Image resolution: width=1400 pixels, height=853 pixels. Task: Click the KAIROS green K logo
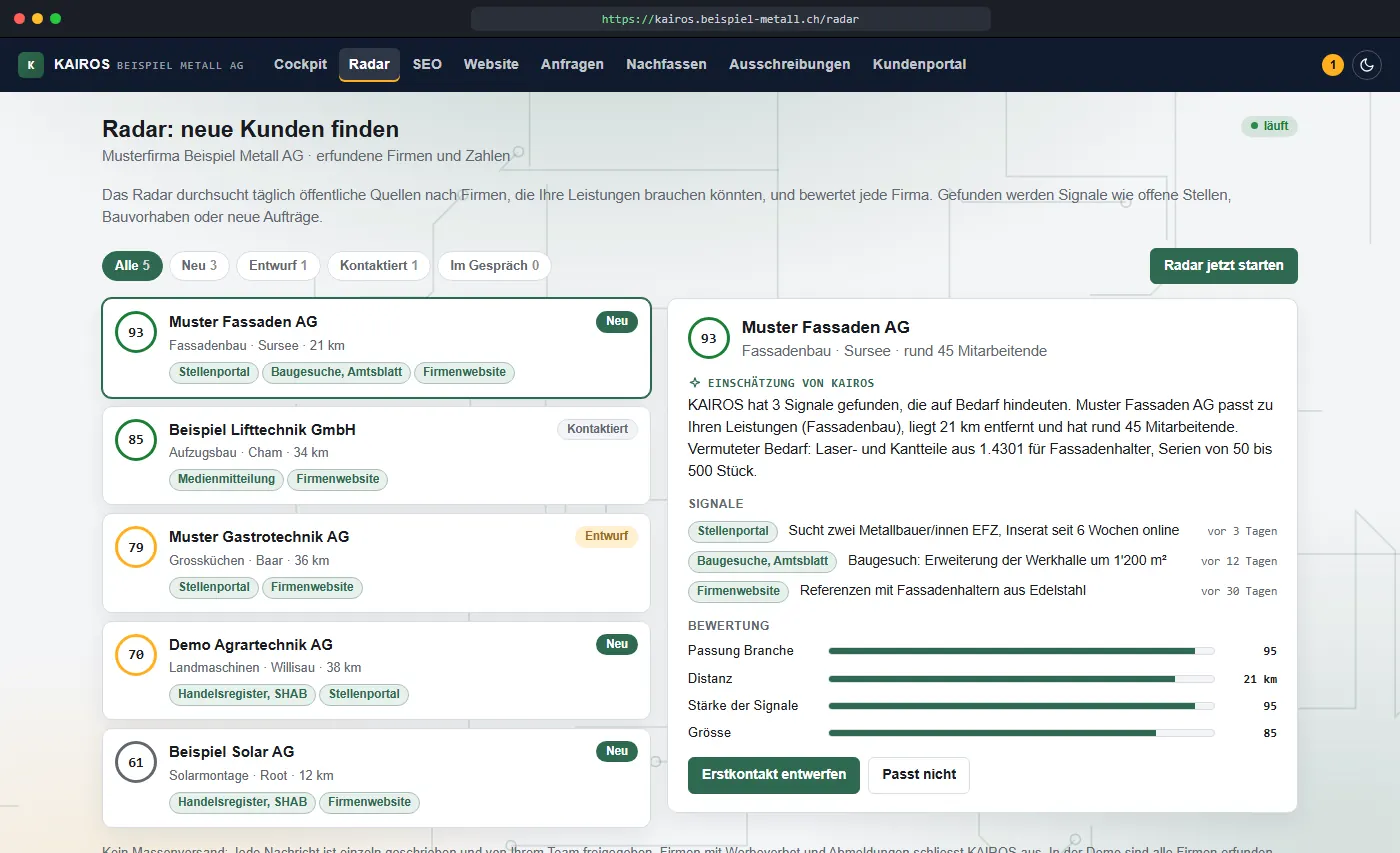31,65
